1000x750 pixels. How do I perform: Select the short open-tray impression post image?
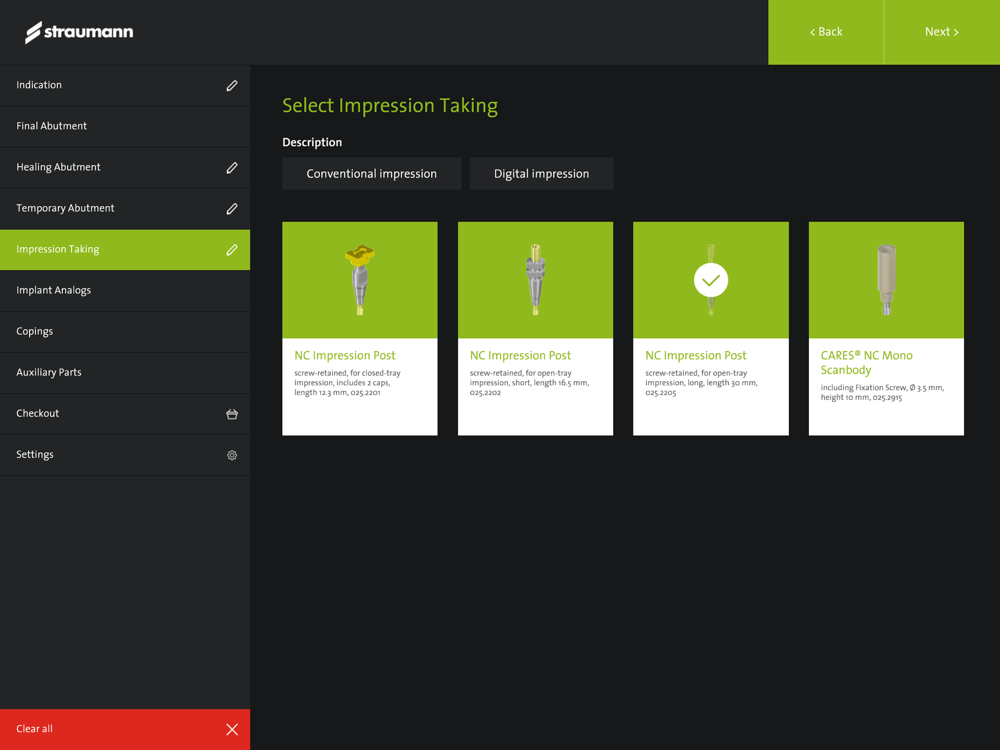coord(535,280)
